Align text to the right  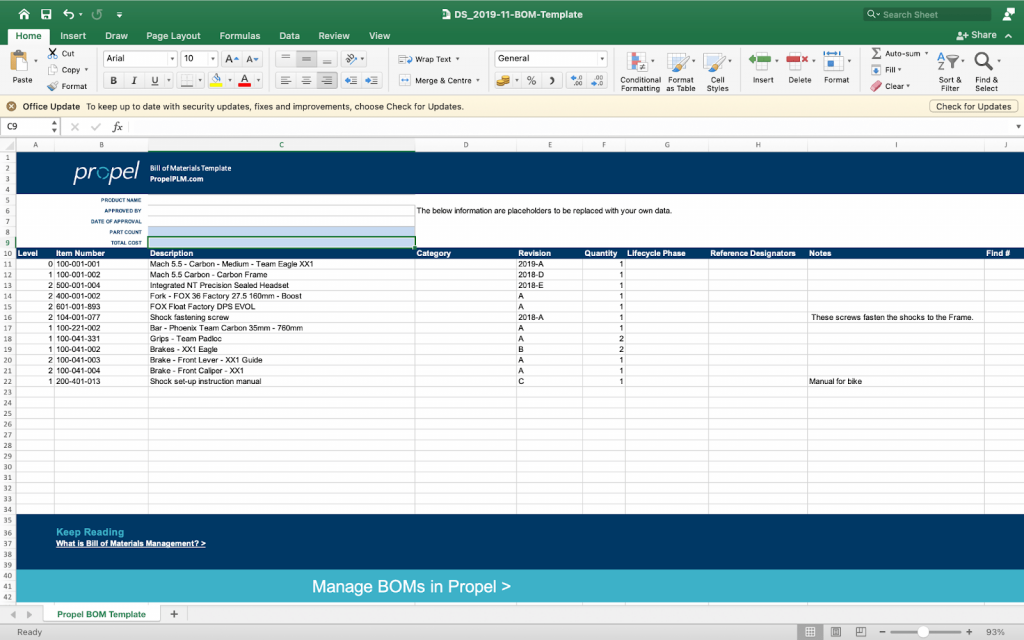click(x=327, y=80)
